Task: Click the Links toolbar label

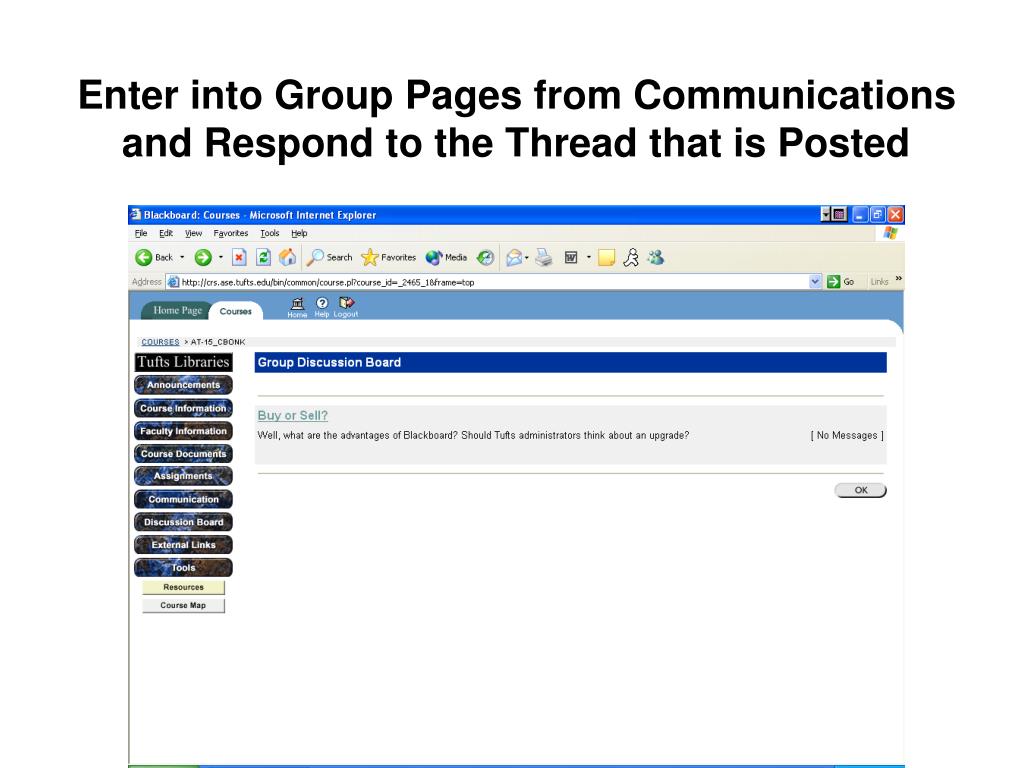Action: pyautogui.click(x=879, y=281)
